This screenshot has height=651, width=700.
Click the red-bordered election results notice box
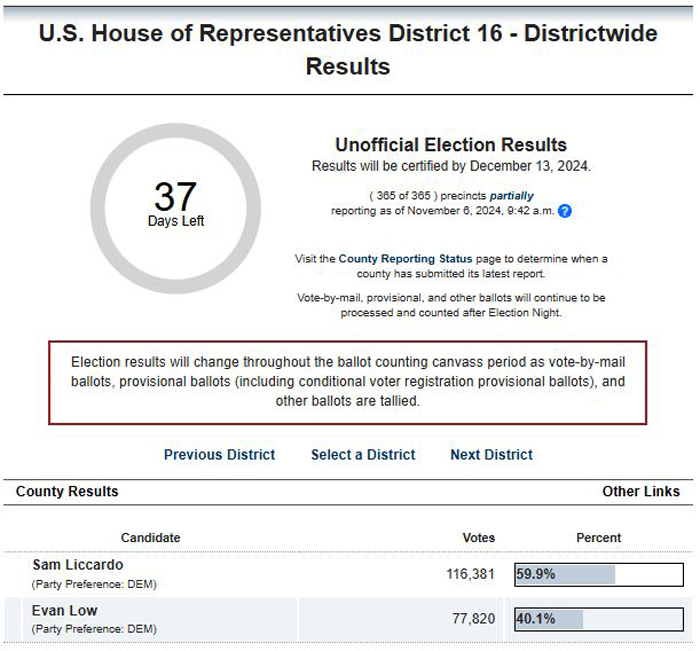tap(347, 383)
